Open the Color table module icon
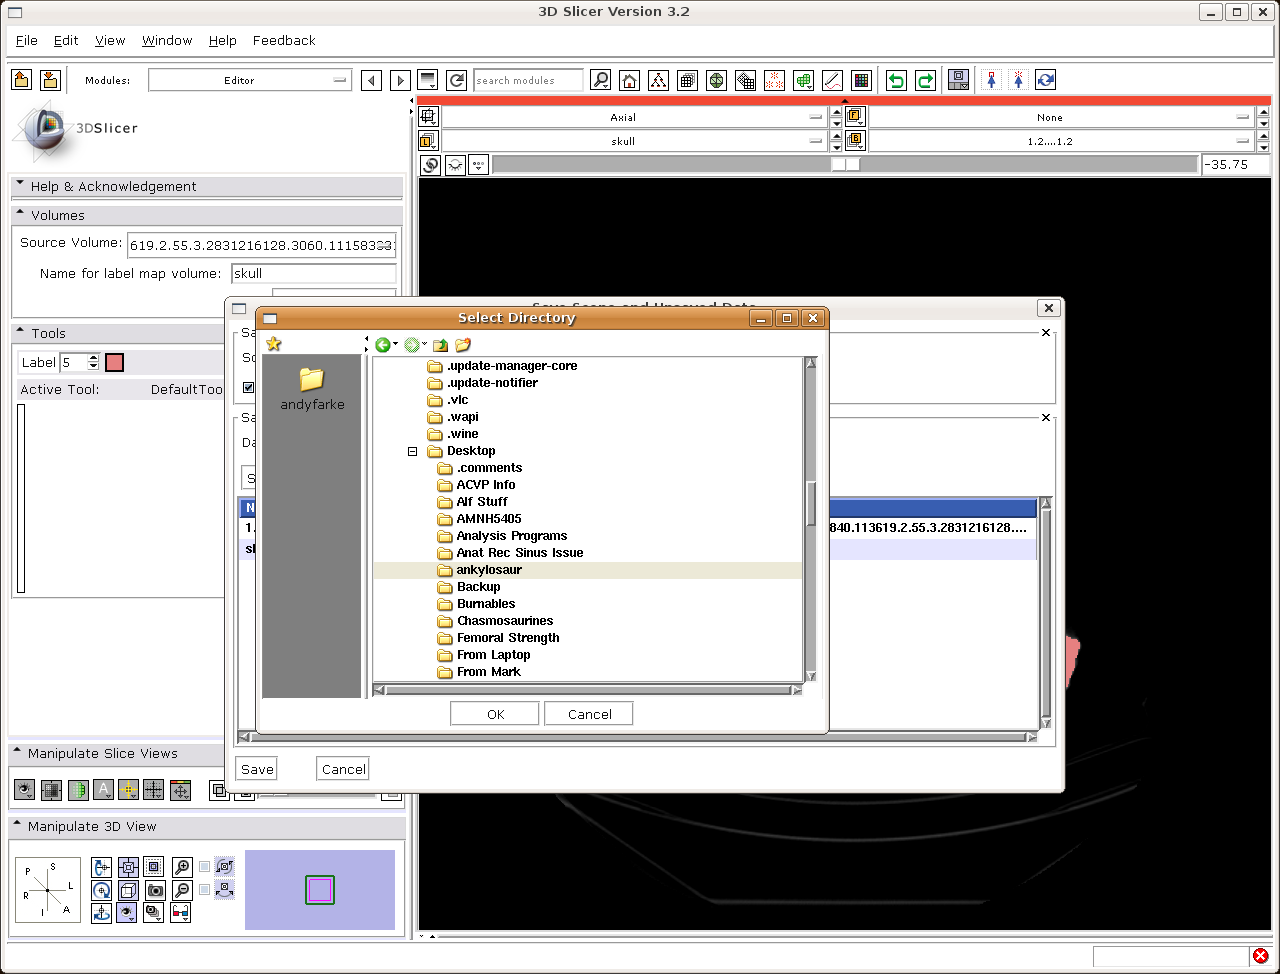The image size is (1280, 974). pyautogui.click(x=861, y=80)
